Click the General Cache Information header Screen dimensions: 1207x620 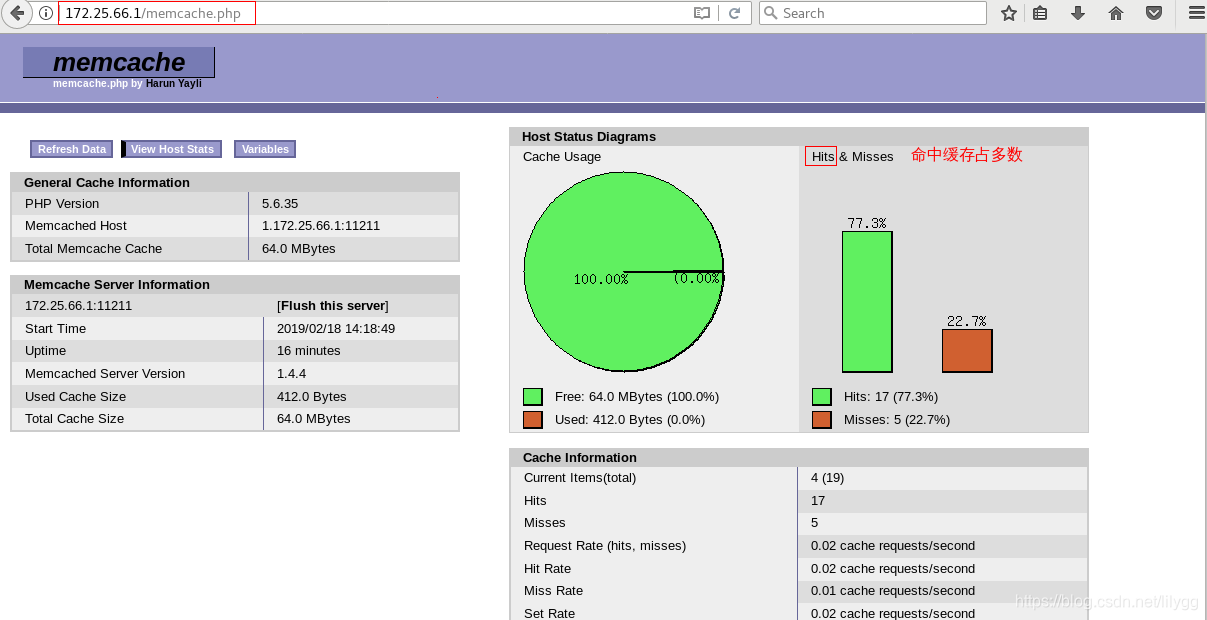click(x=235, y=182)
